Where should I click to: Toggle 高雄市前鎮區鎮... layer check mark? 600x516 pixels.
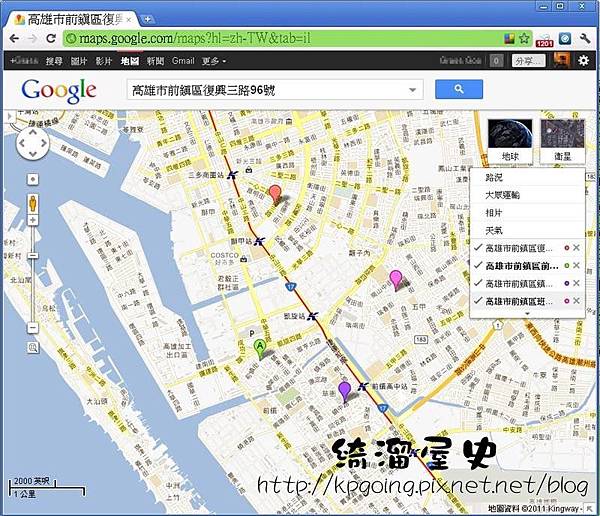point(477,283)
